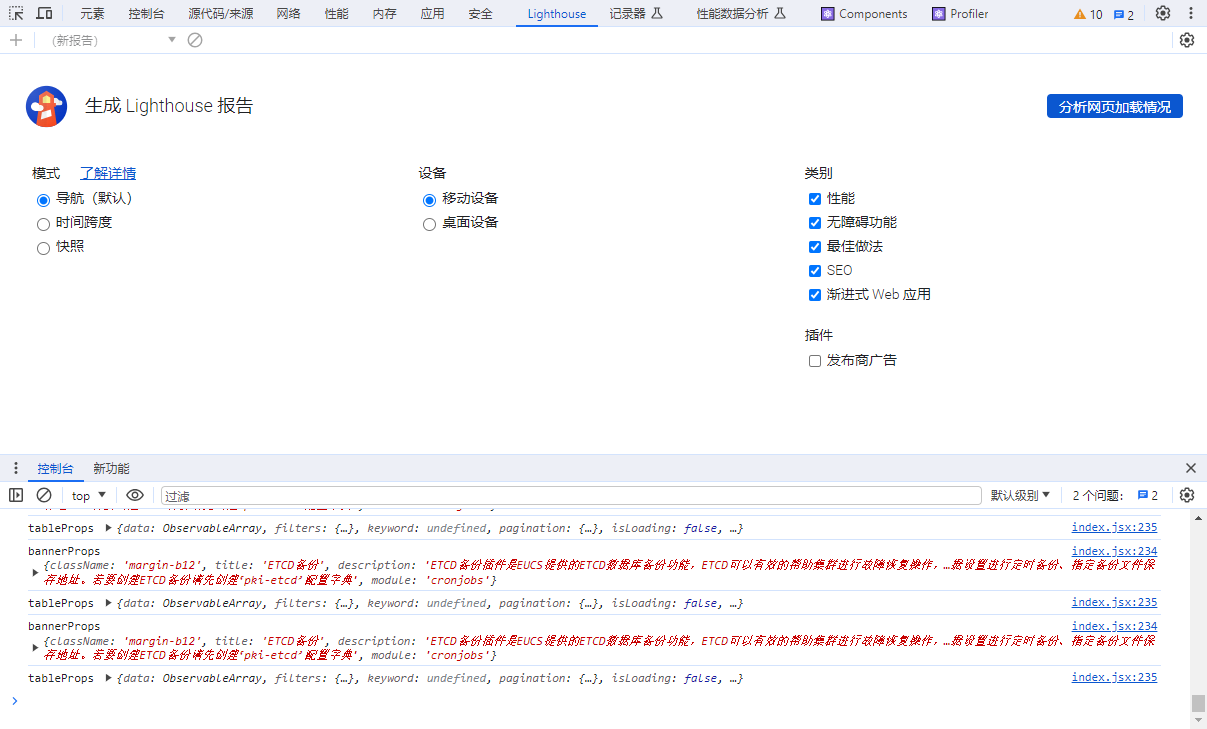Select 移动设备 device radio
Screen dimensions: 1207x729
point(429,200)
